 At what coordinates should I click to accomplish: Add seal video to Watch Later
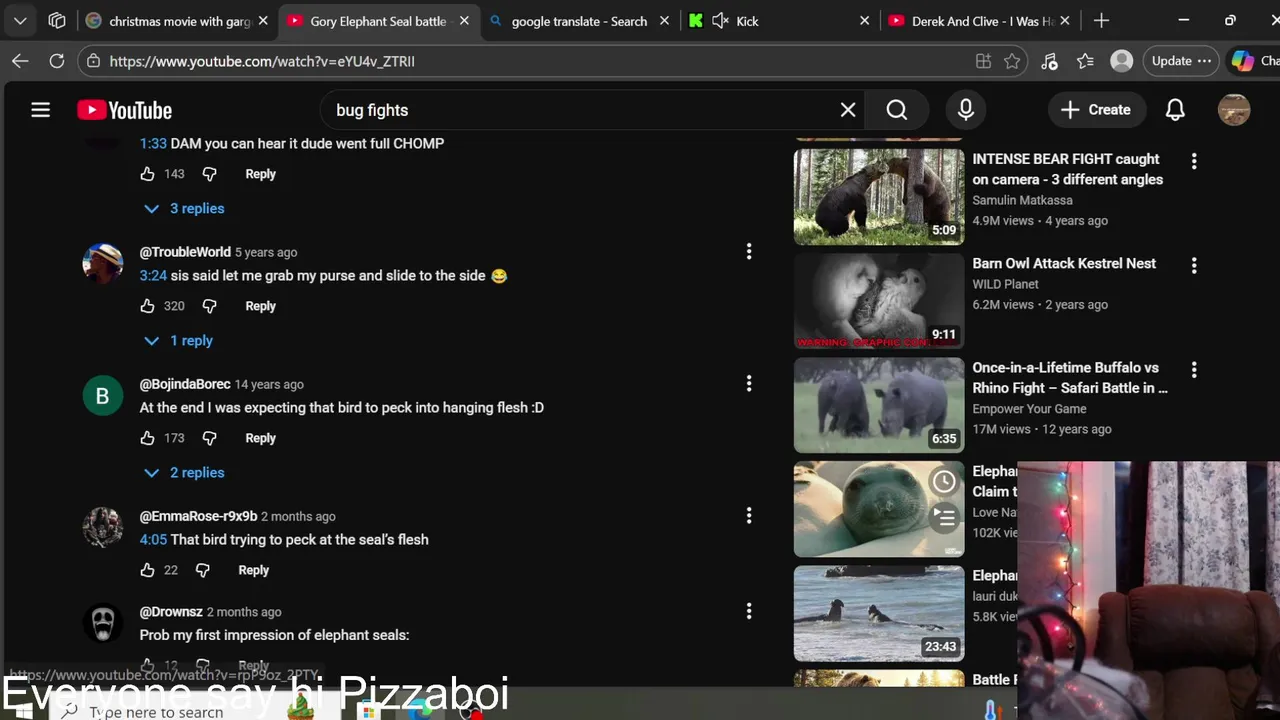(944, 481)
